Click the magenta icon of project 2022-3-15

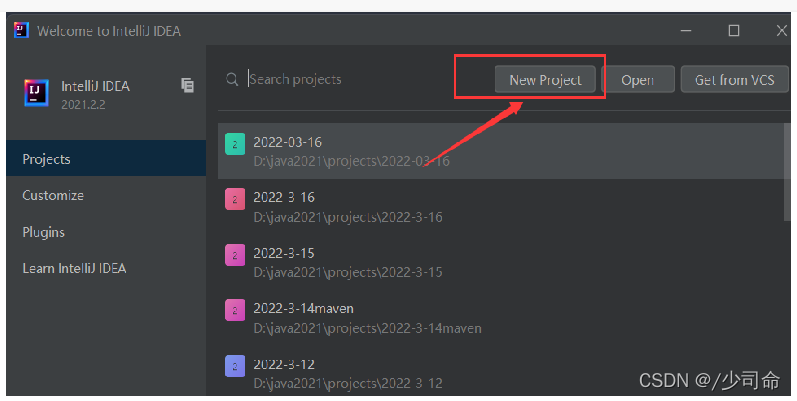[x=235, y=255]
